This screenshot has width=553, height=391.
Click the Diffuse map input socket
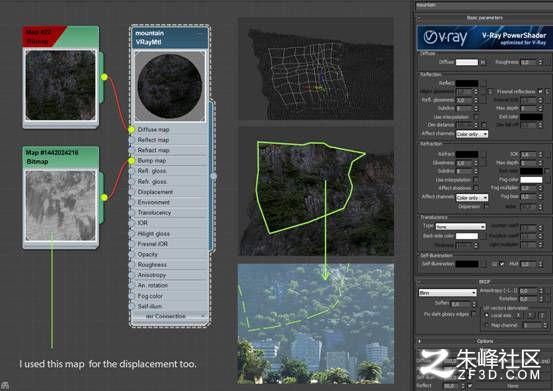click(x=131, y=130)
